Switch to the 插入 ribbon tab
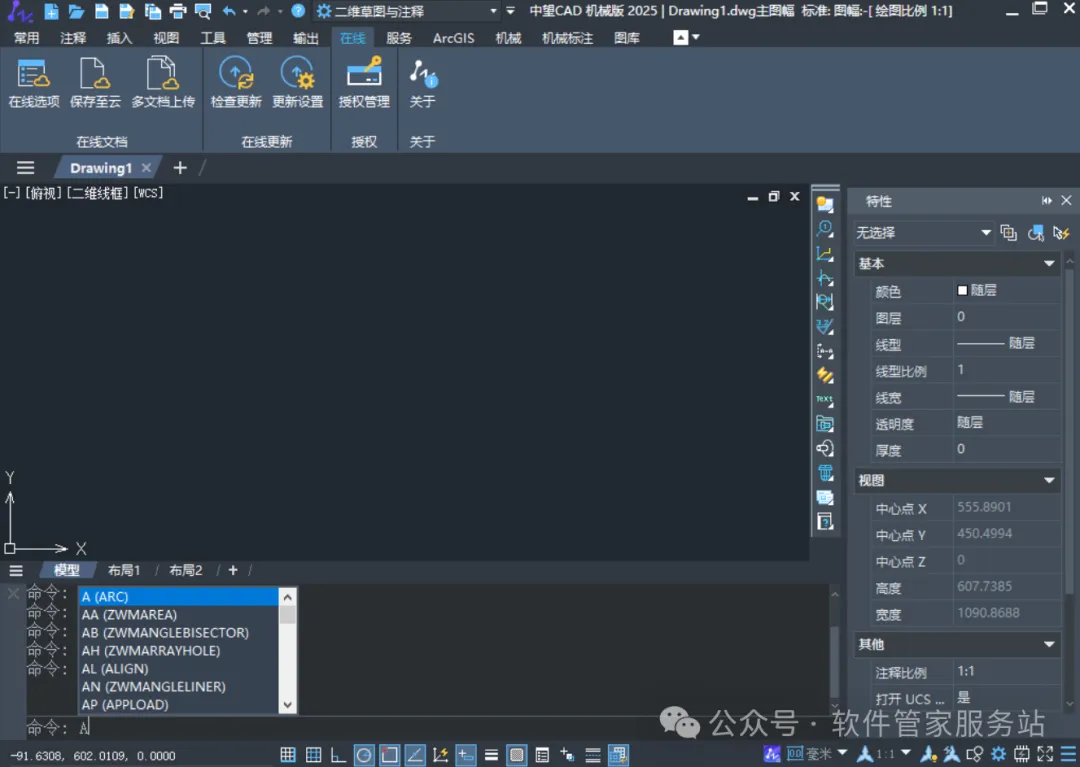Image resolution: width=1080 pixels, height=767 pixels. [119, 38]
